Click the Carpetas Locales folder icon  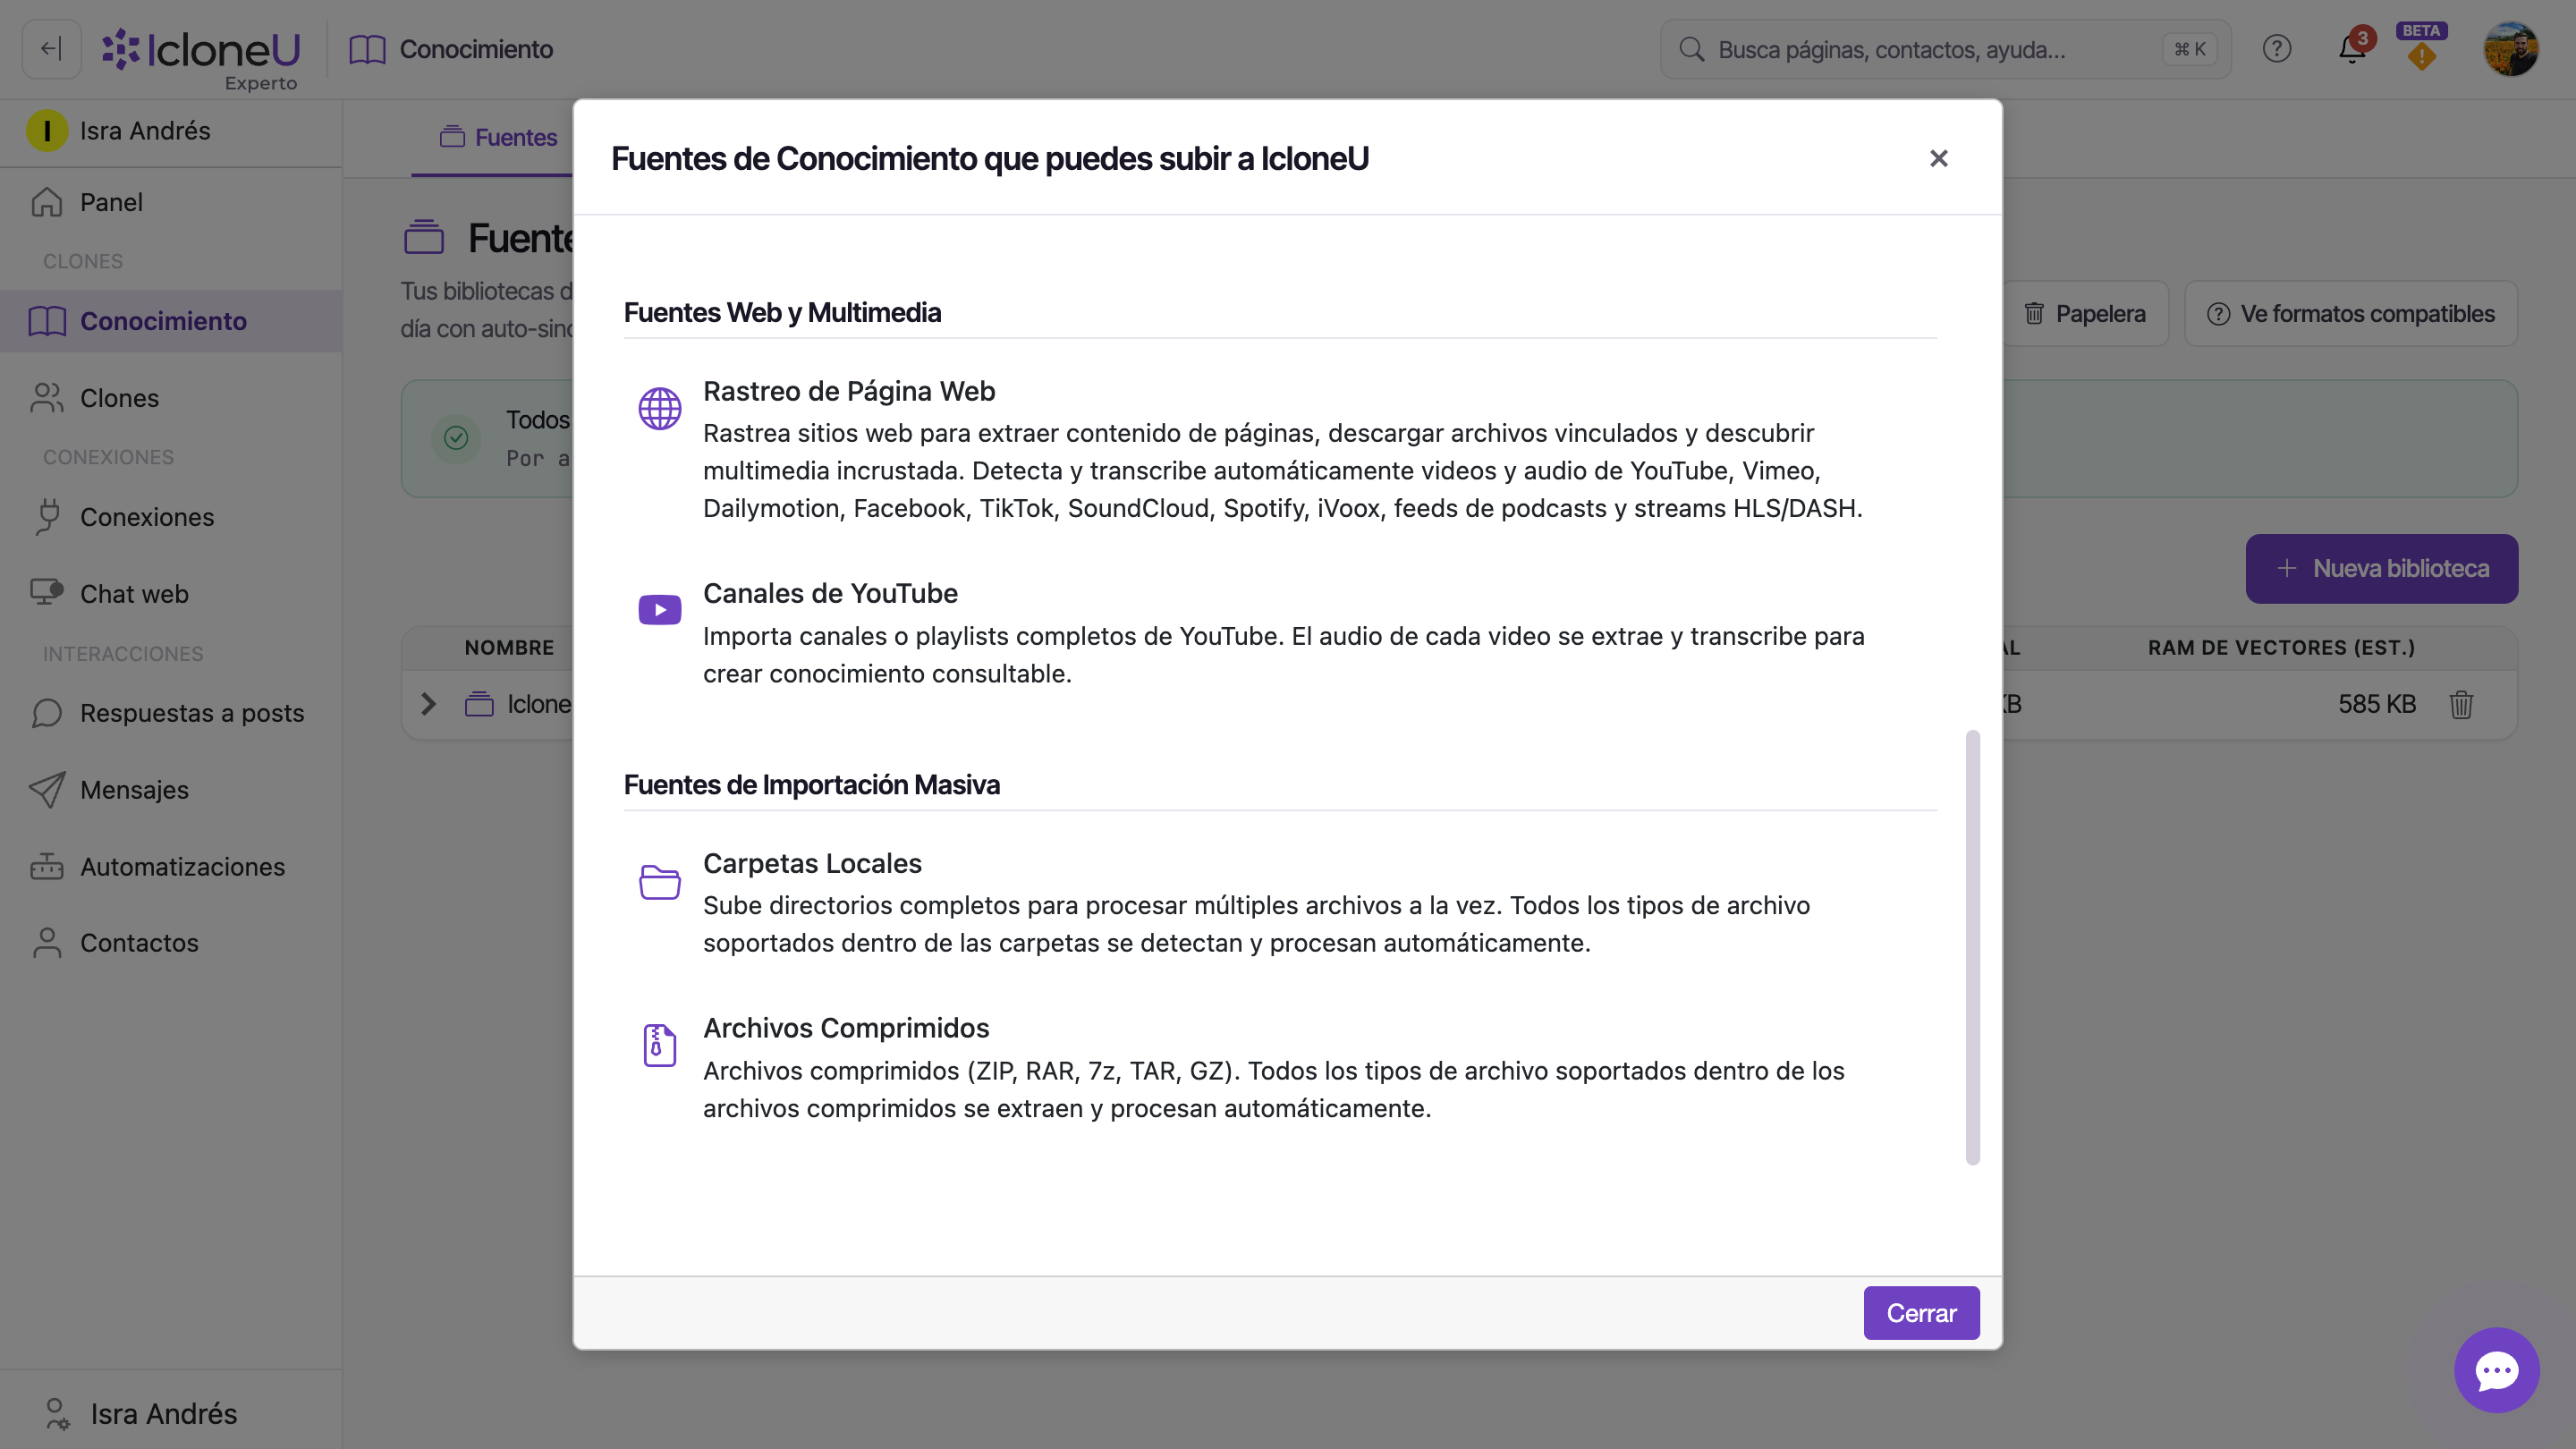pos(660,882)
